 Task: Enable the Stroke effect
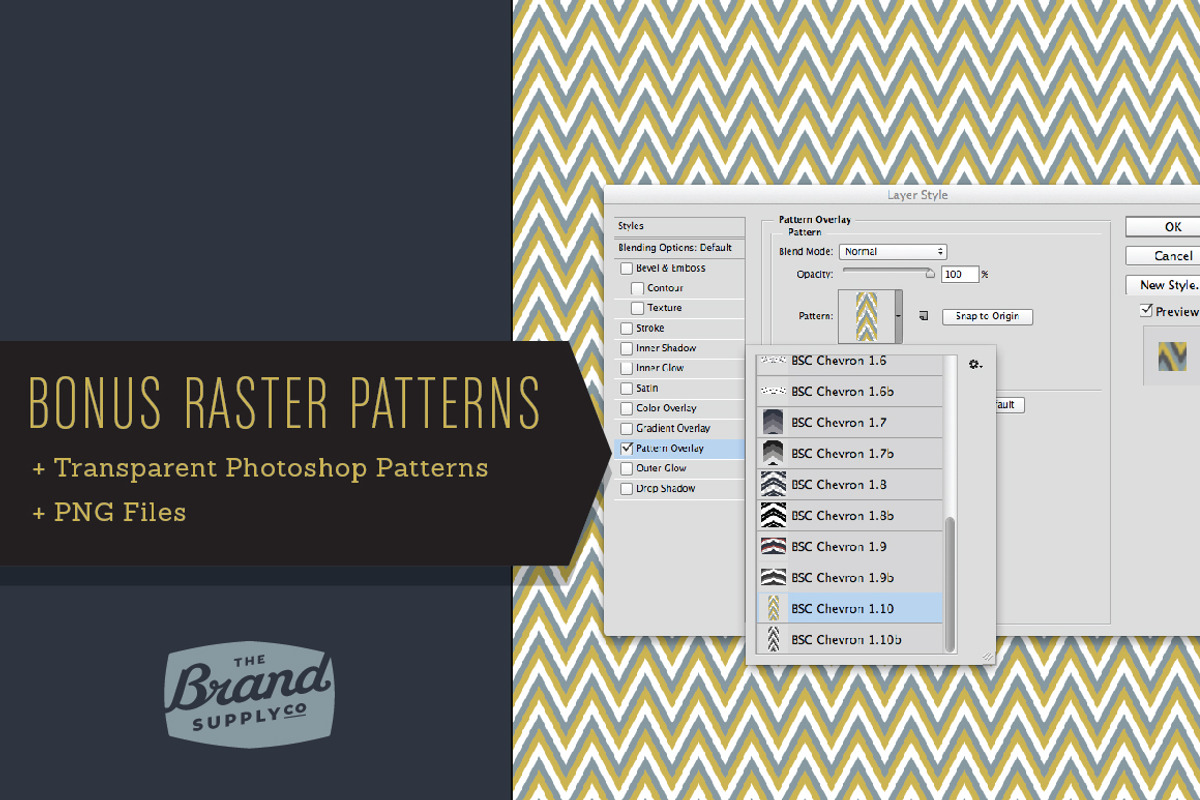pyautogui.click(x=627, y=328)
